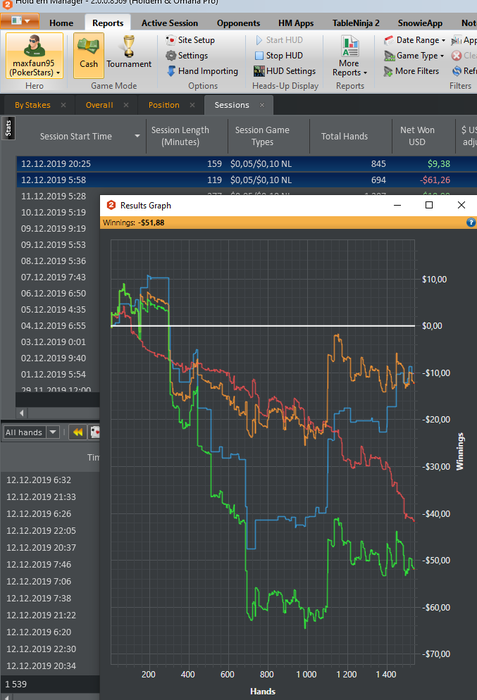Close the Results Graph window

461,205
